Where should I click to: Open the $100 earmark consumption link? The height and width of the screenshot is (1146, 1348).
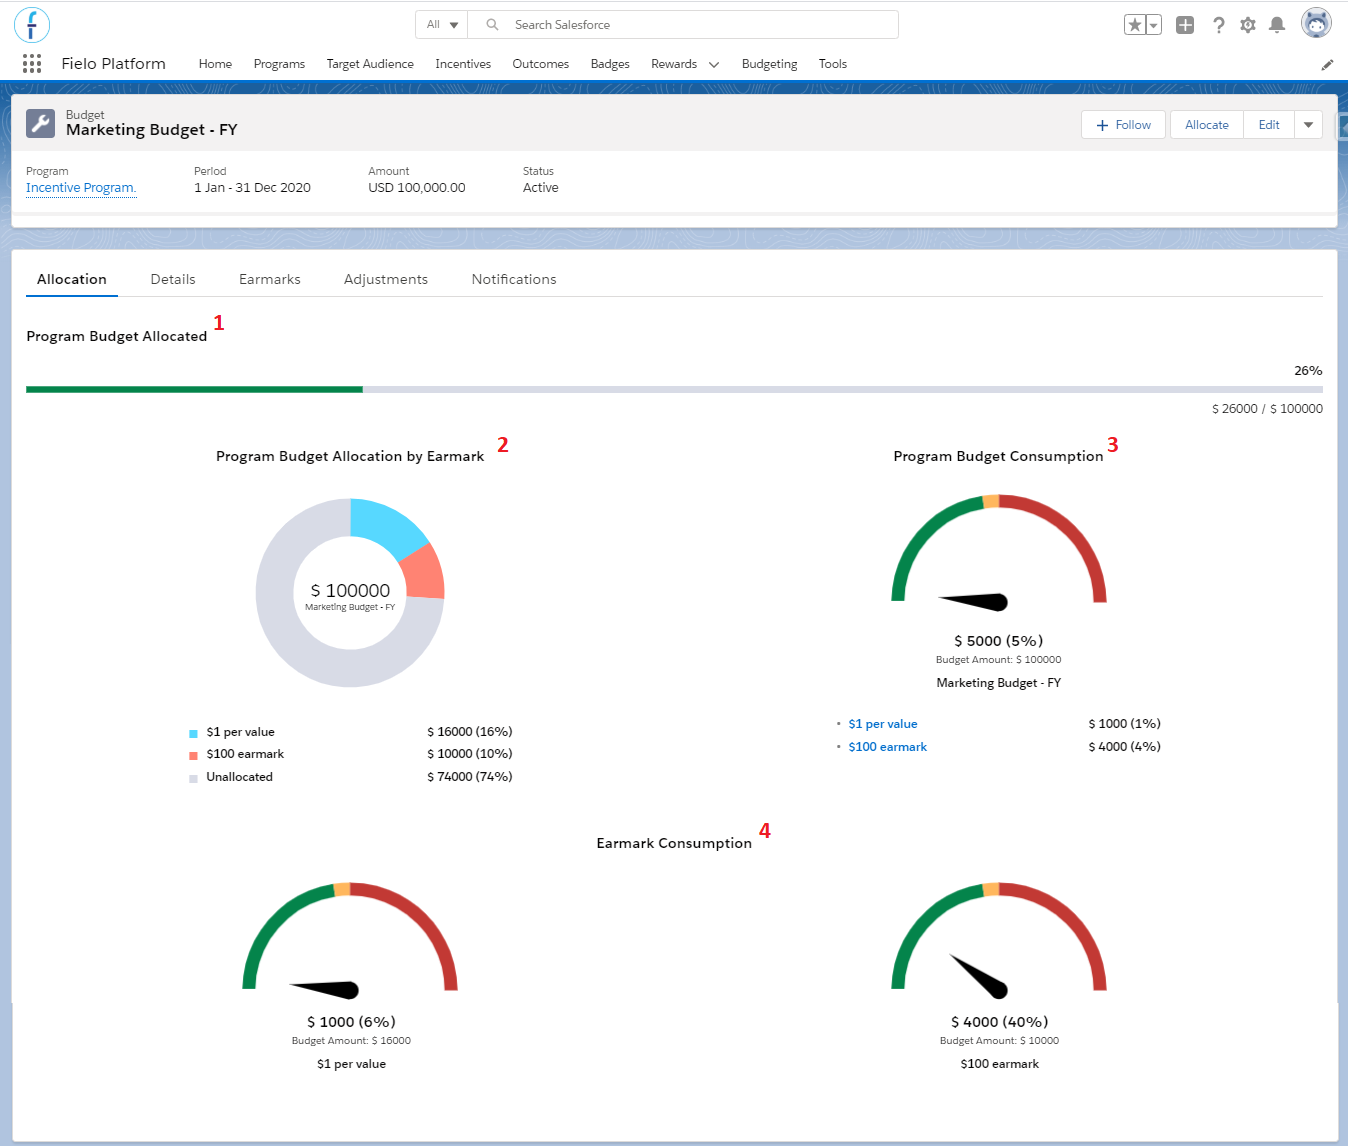(888, 747)
